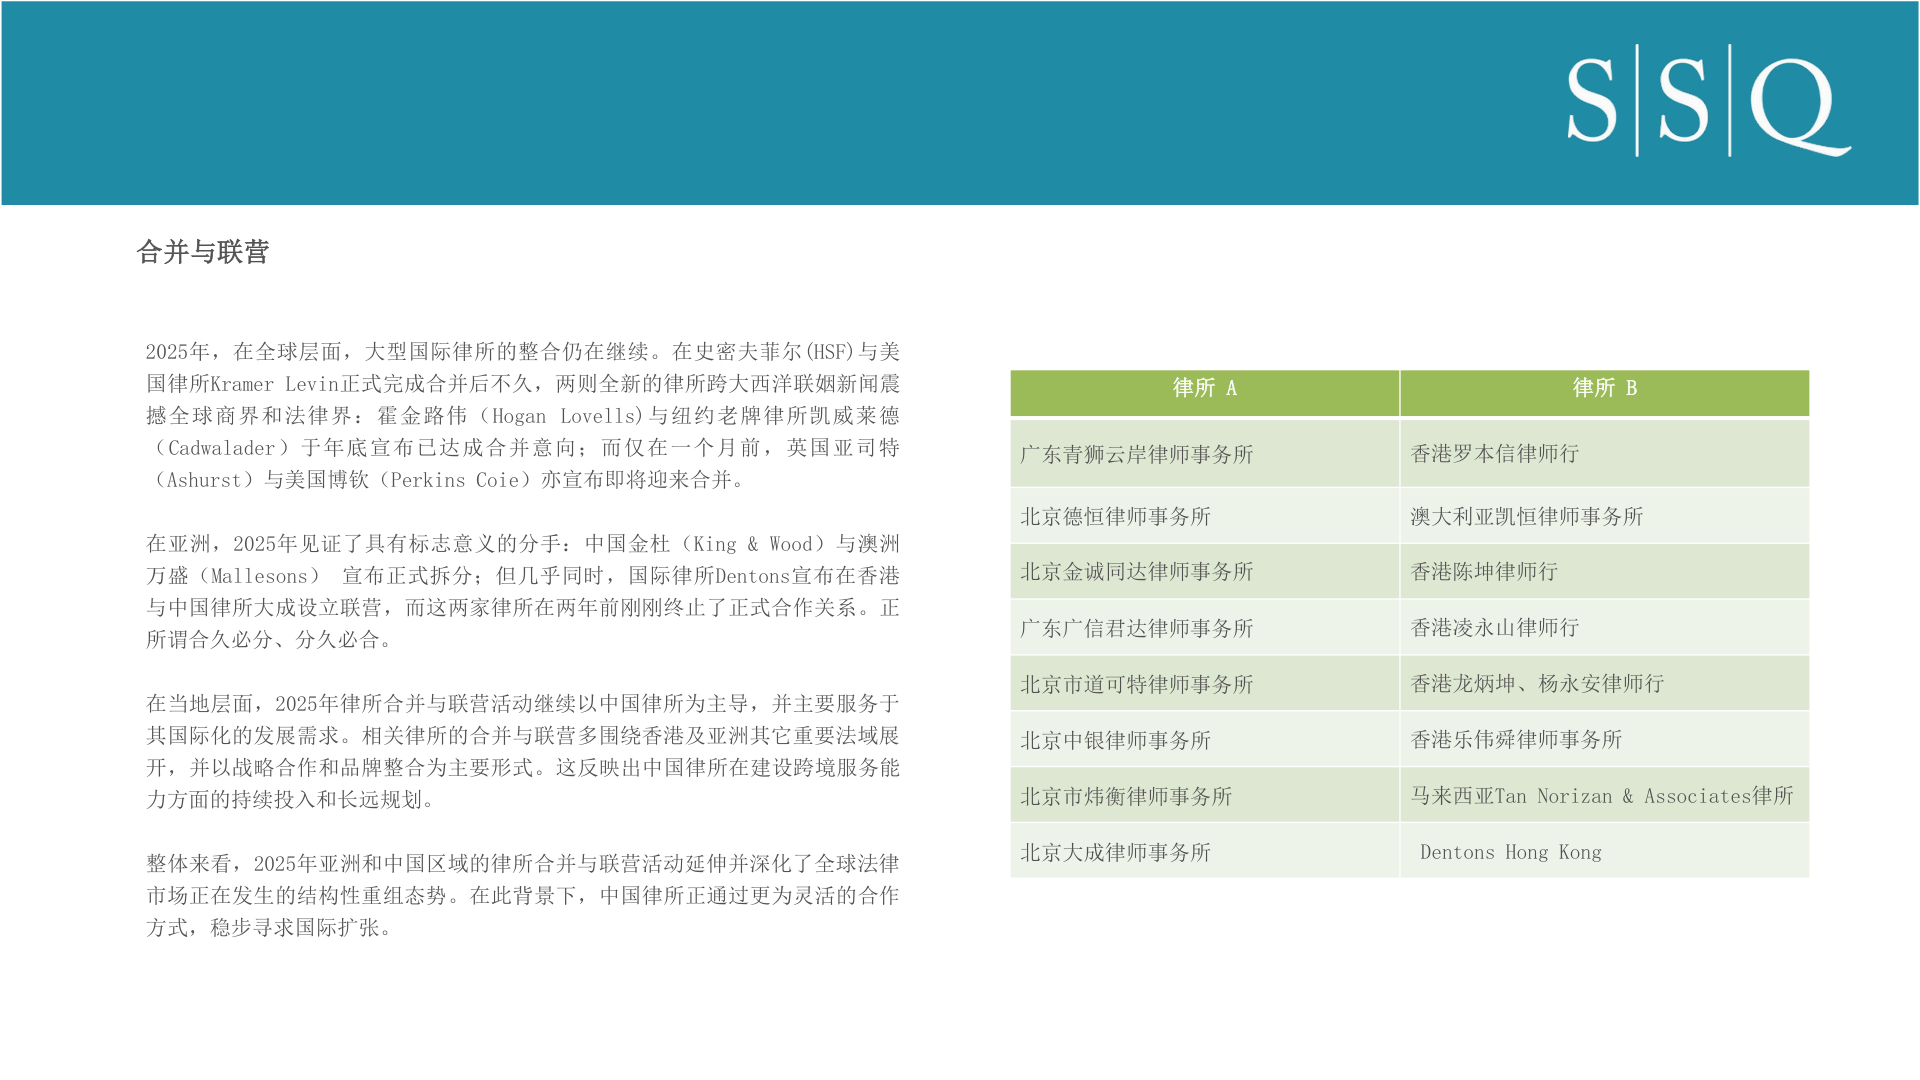This screenshot has width=1920, height=1080.
Task: Click the 香港龙炳坤、杨永安律师行 cell
Action: (x=1537, y=684)
